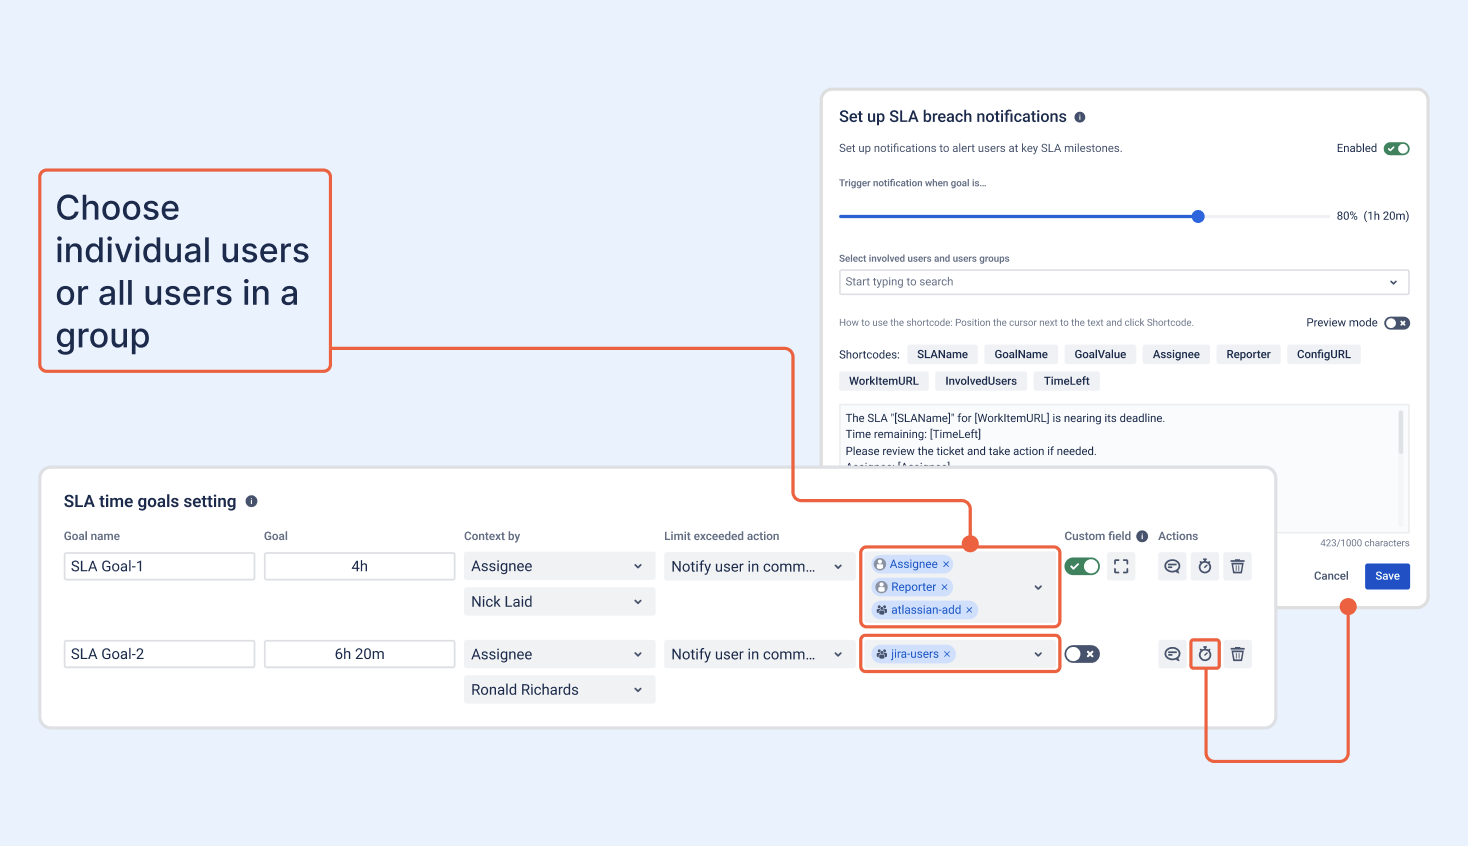Open involved users search dropdown

tap(1124, 282)
